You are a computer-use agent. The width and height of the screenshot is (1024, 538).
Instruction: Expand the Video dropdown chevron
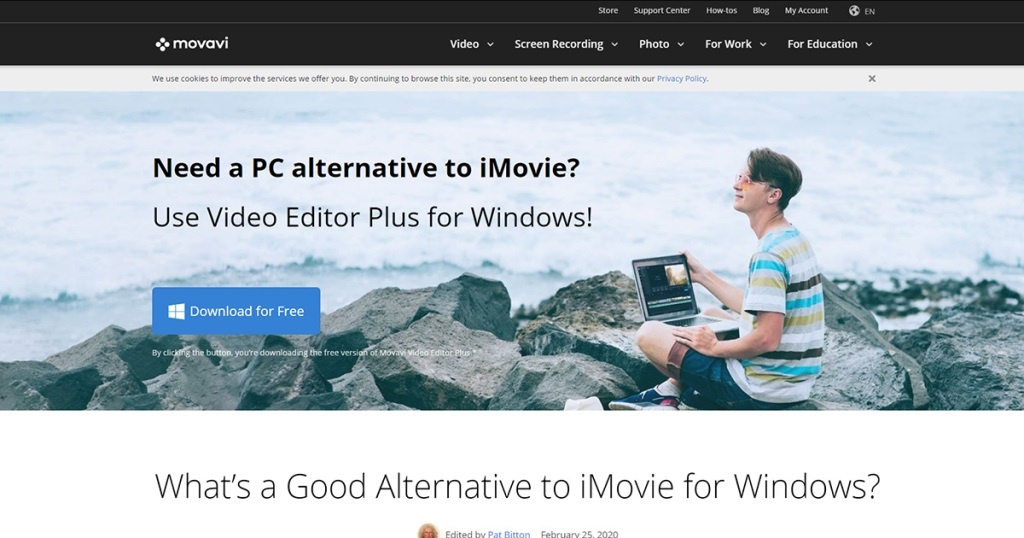point(490,44)
